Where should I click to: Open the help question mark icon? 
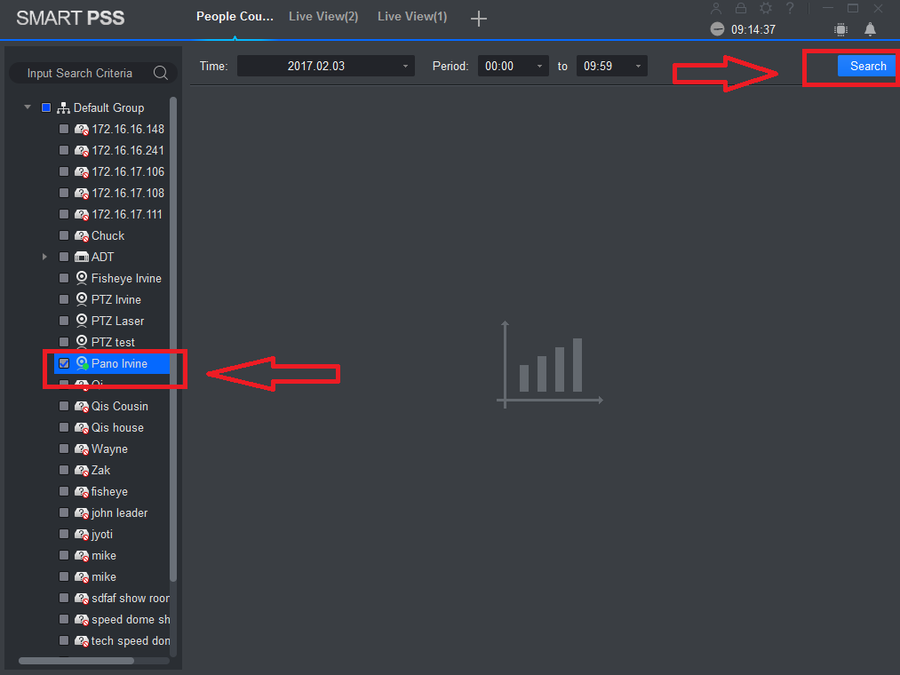(x=790, y=9)
